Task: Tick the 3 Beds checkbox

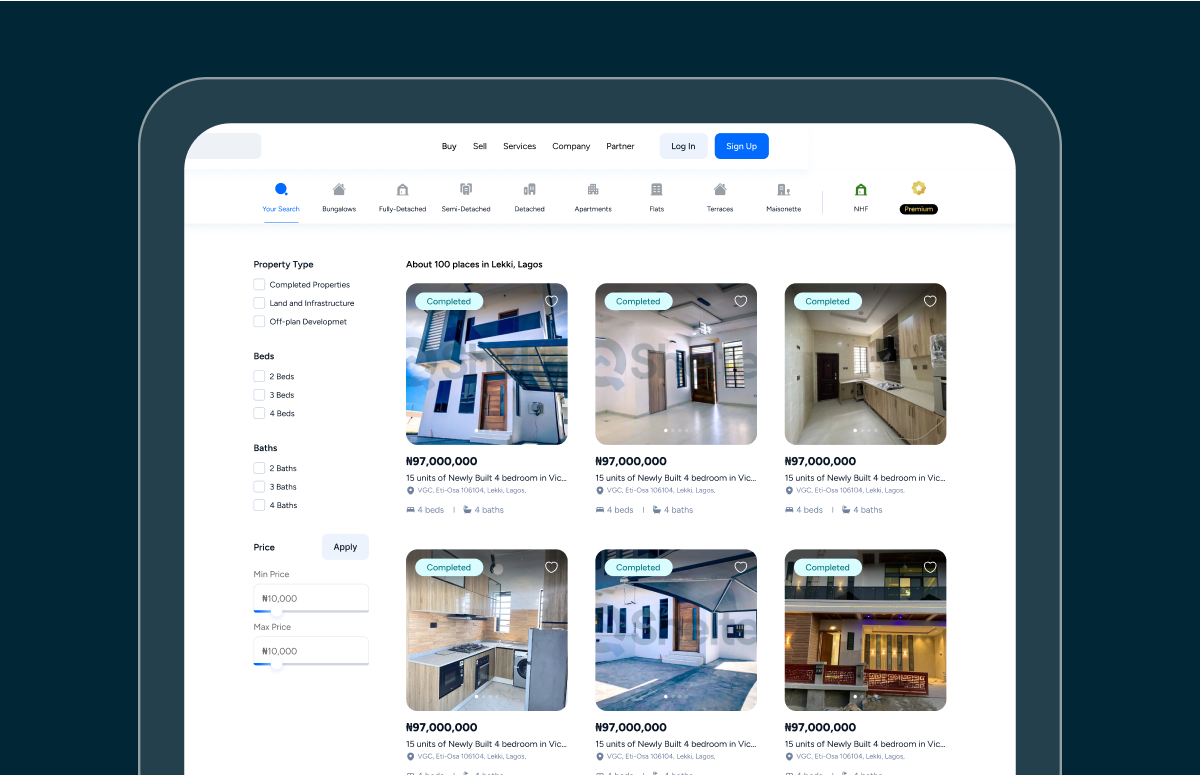Action: [x=259, y=395]
